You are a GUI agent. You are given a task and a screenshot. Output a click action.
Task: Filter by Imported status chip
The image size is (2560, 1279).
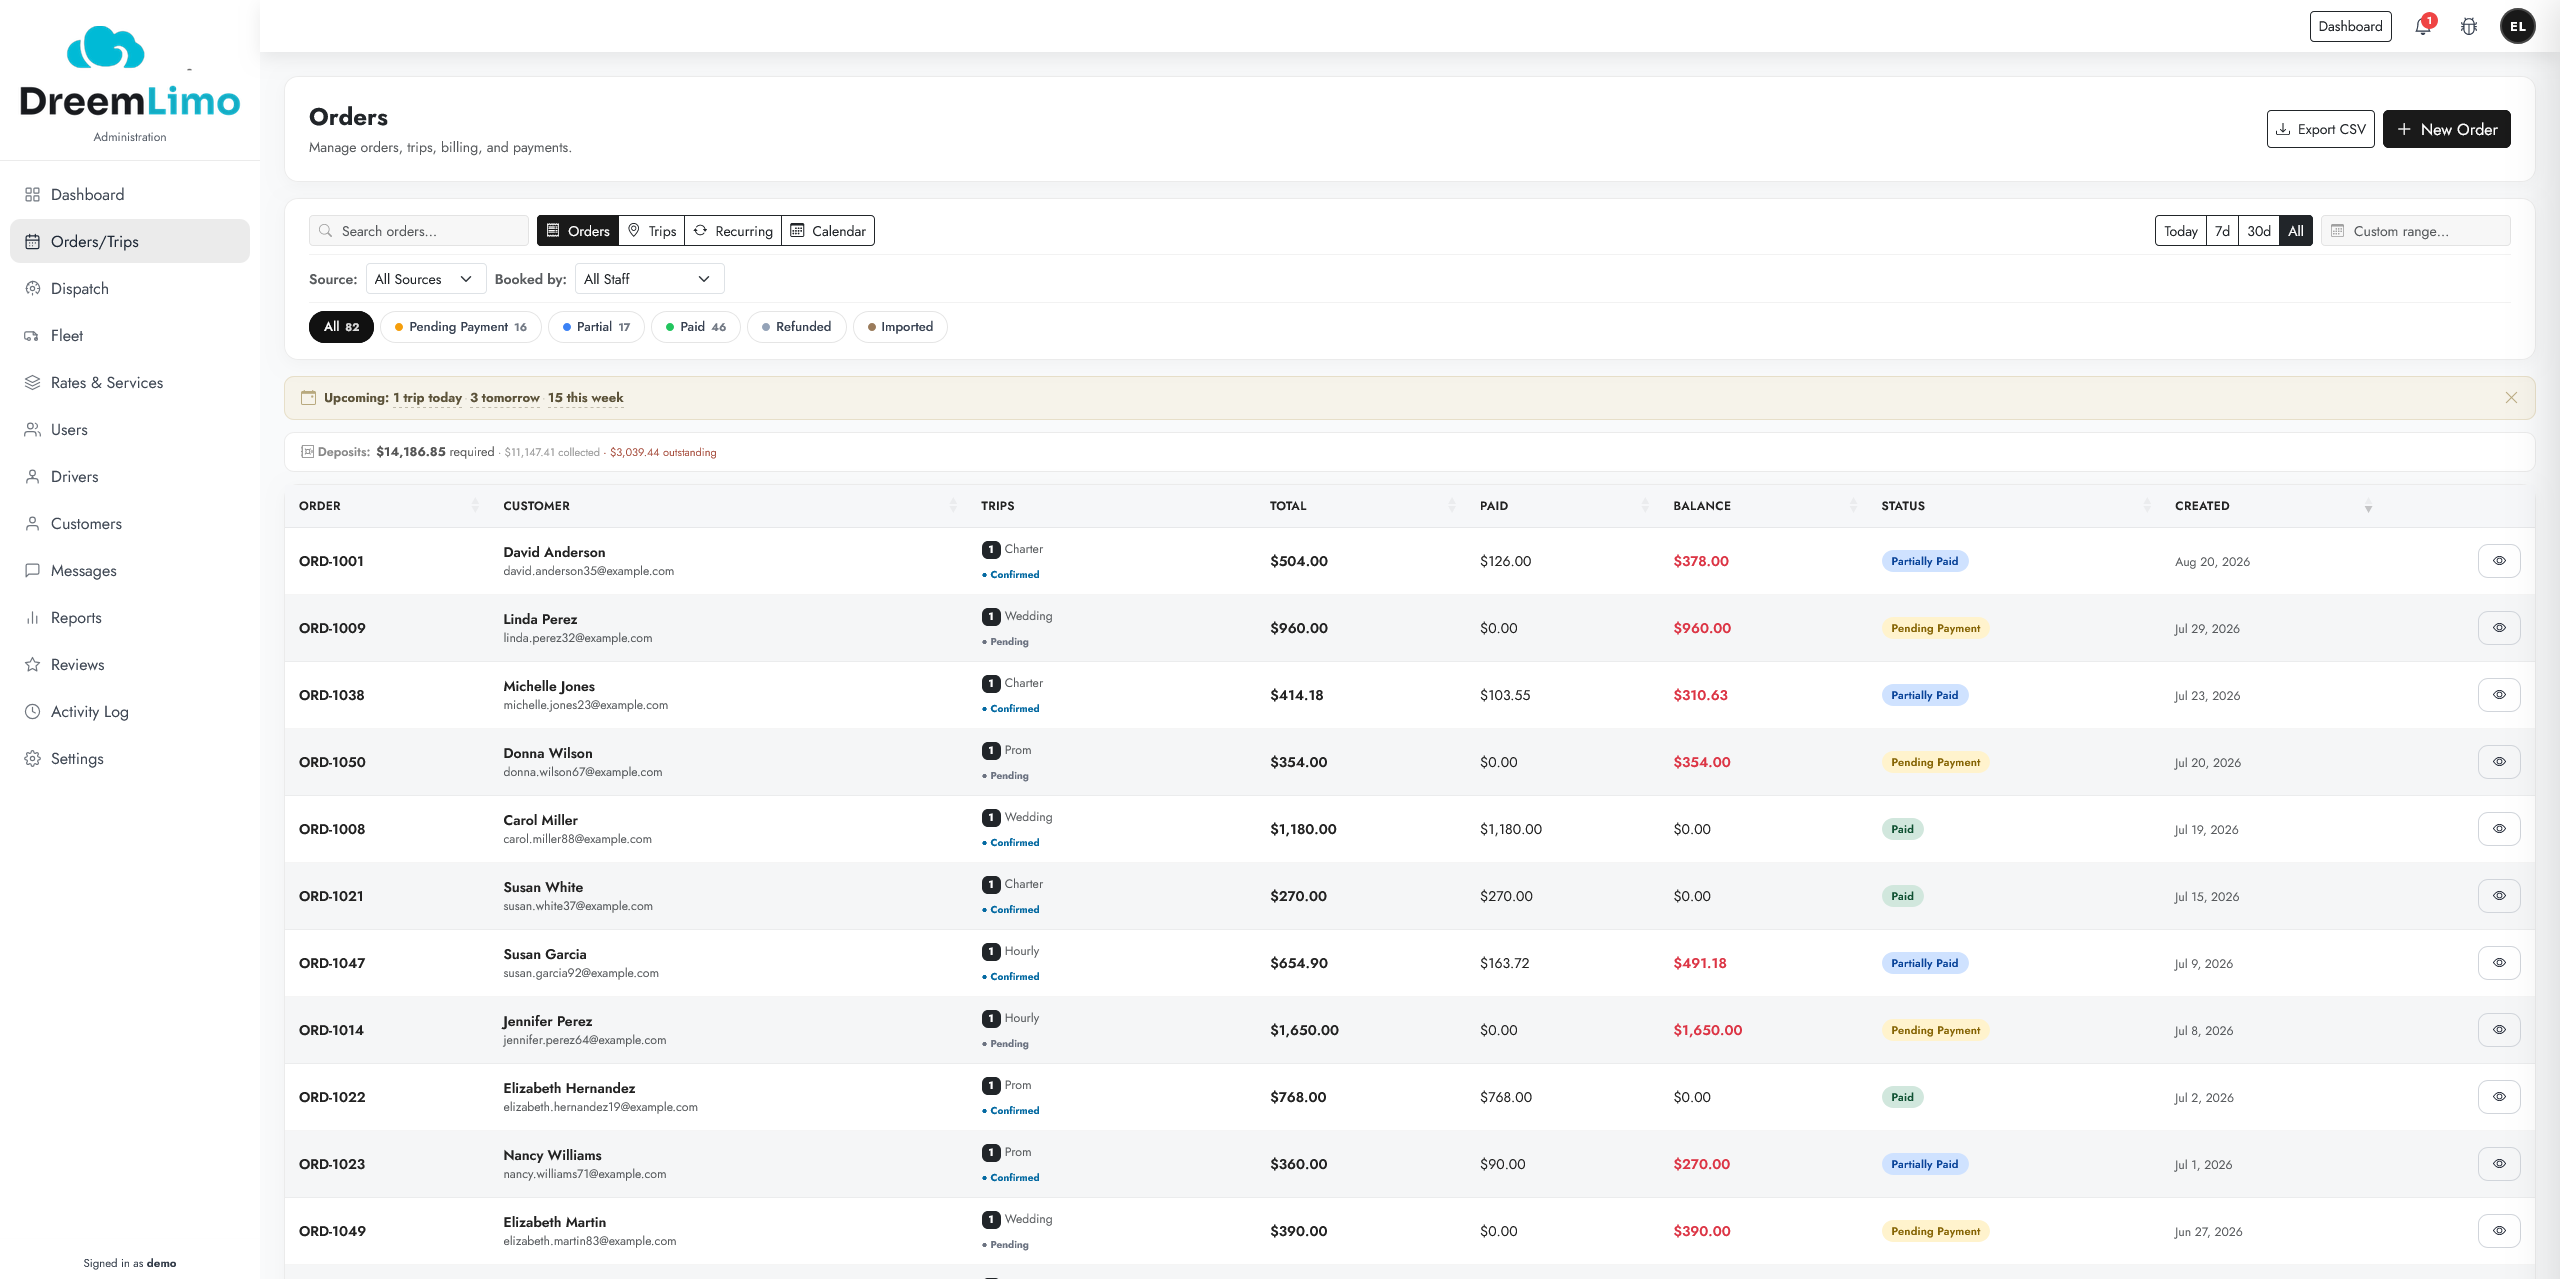pos(900,327)
